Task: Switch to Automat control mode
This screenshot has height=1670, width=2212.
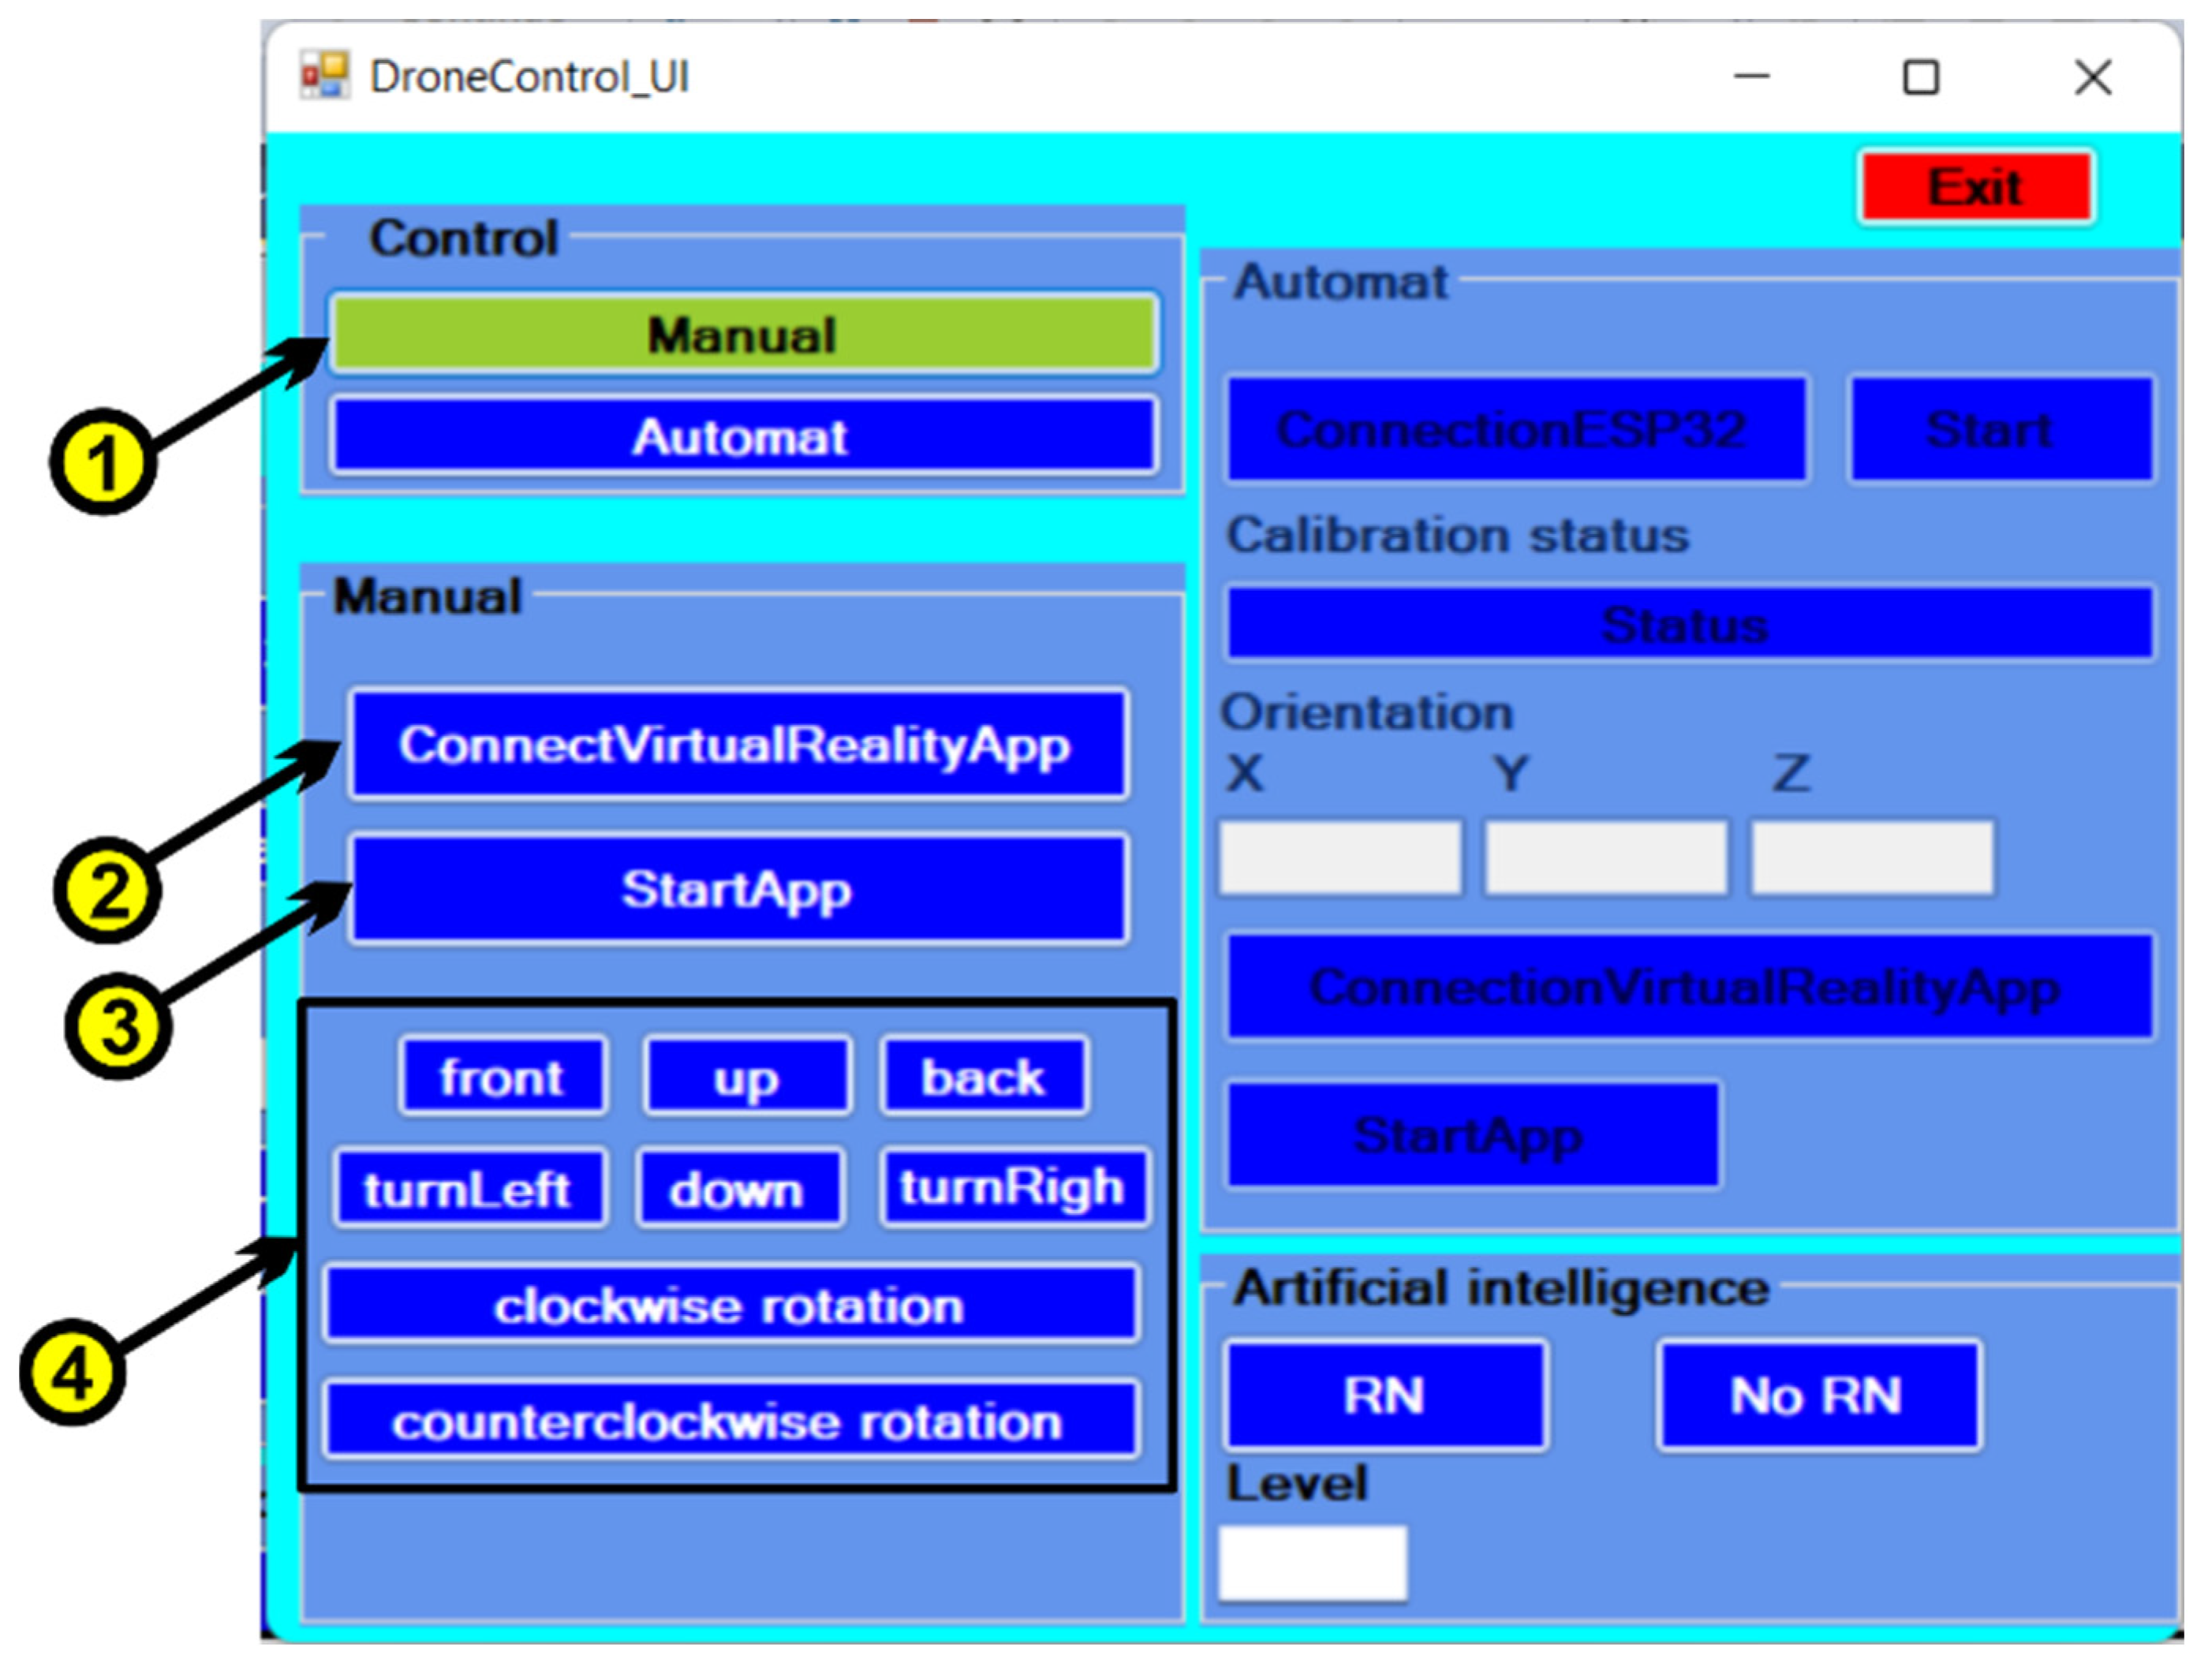Action: coord(743,437)
